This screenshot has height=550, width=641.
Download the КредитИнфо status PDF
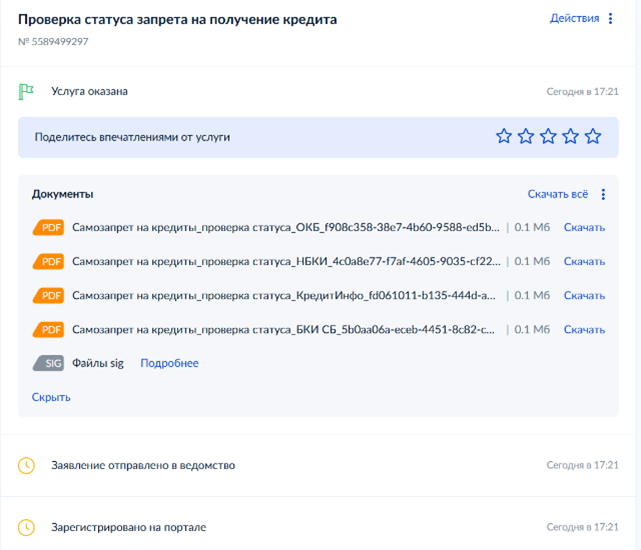tap(584, 296)
